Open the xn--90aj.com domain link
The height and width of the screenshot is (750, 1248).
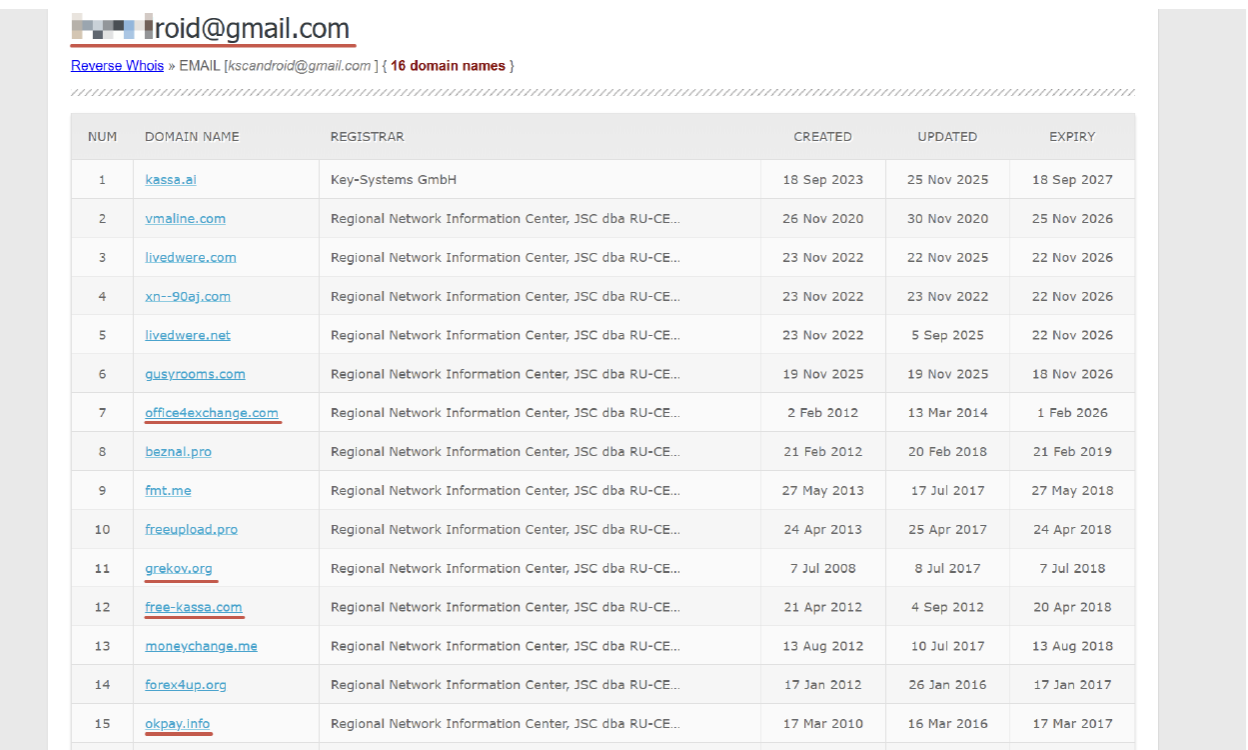coord(187,296)
